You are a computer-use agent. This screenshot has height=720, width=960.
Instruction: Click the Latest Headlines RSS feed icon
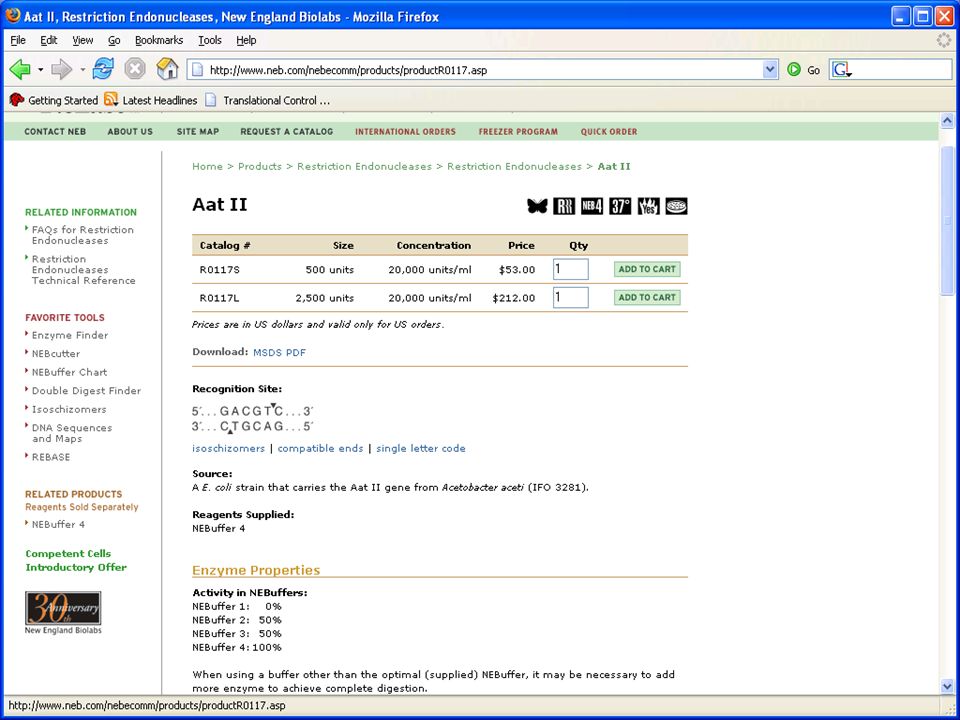tap(111, 100)
